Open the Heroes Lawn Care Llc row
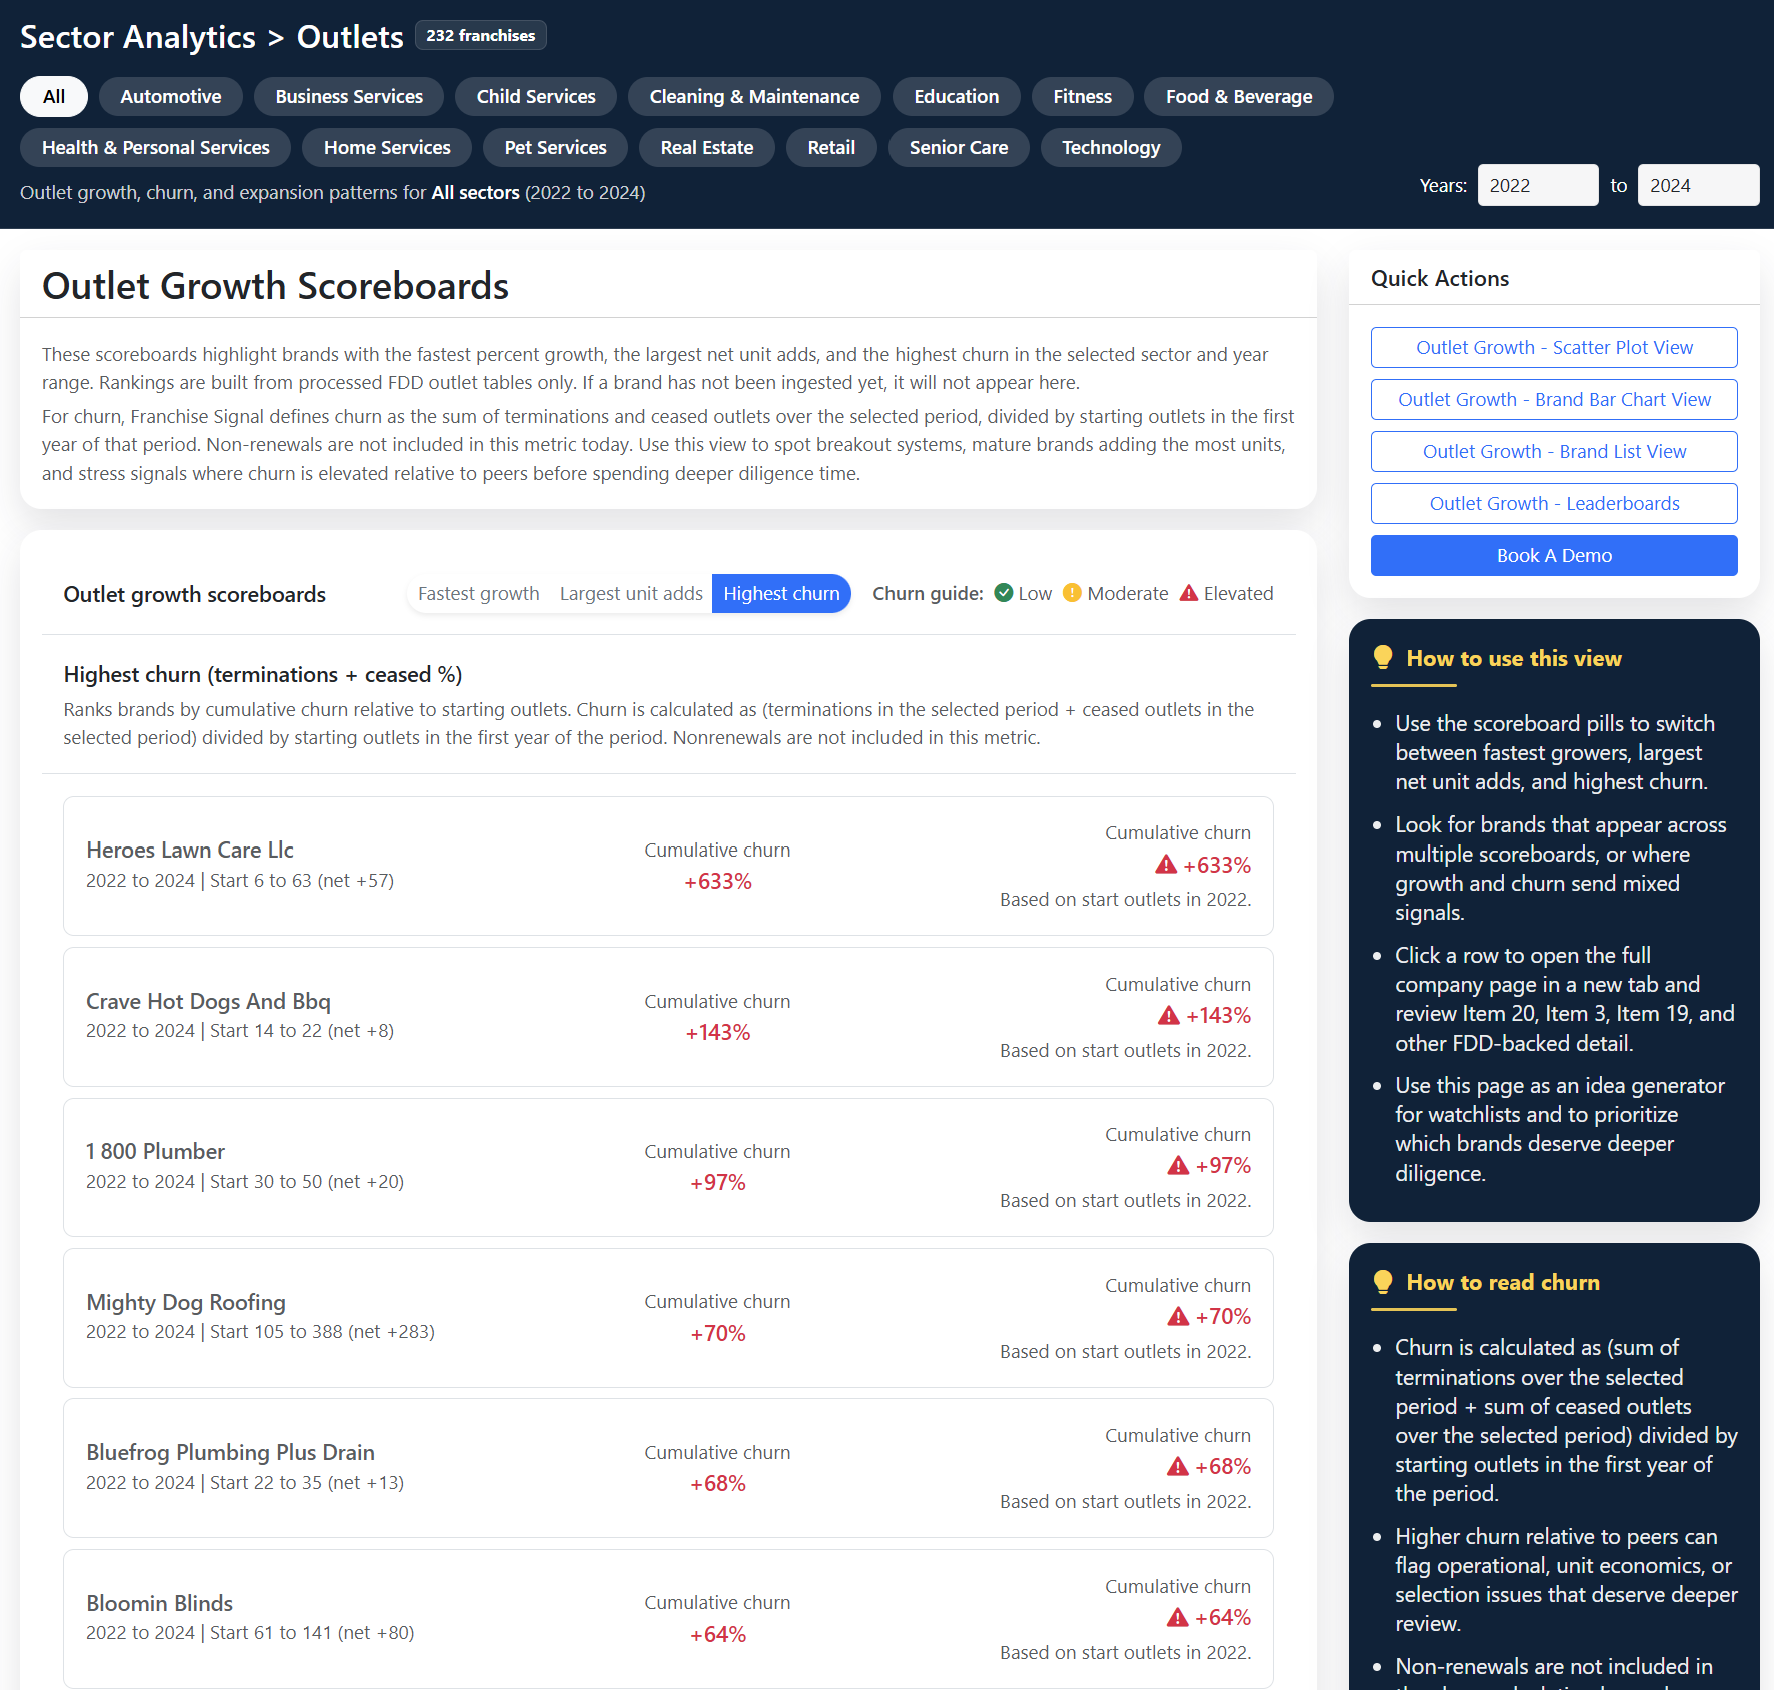This screenshot has width=1774, height=1690. tap(668, 866)
